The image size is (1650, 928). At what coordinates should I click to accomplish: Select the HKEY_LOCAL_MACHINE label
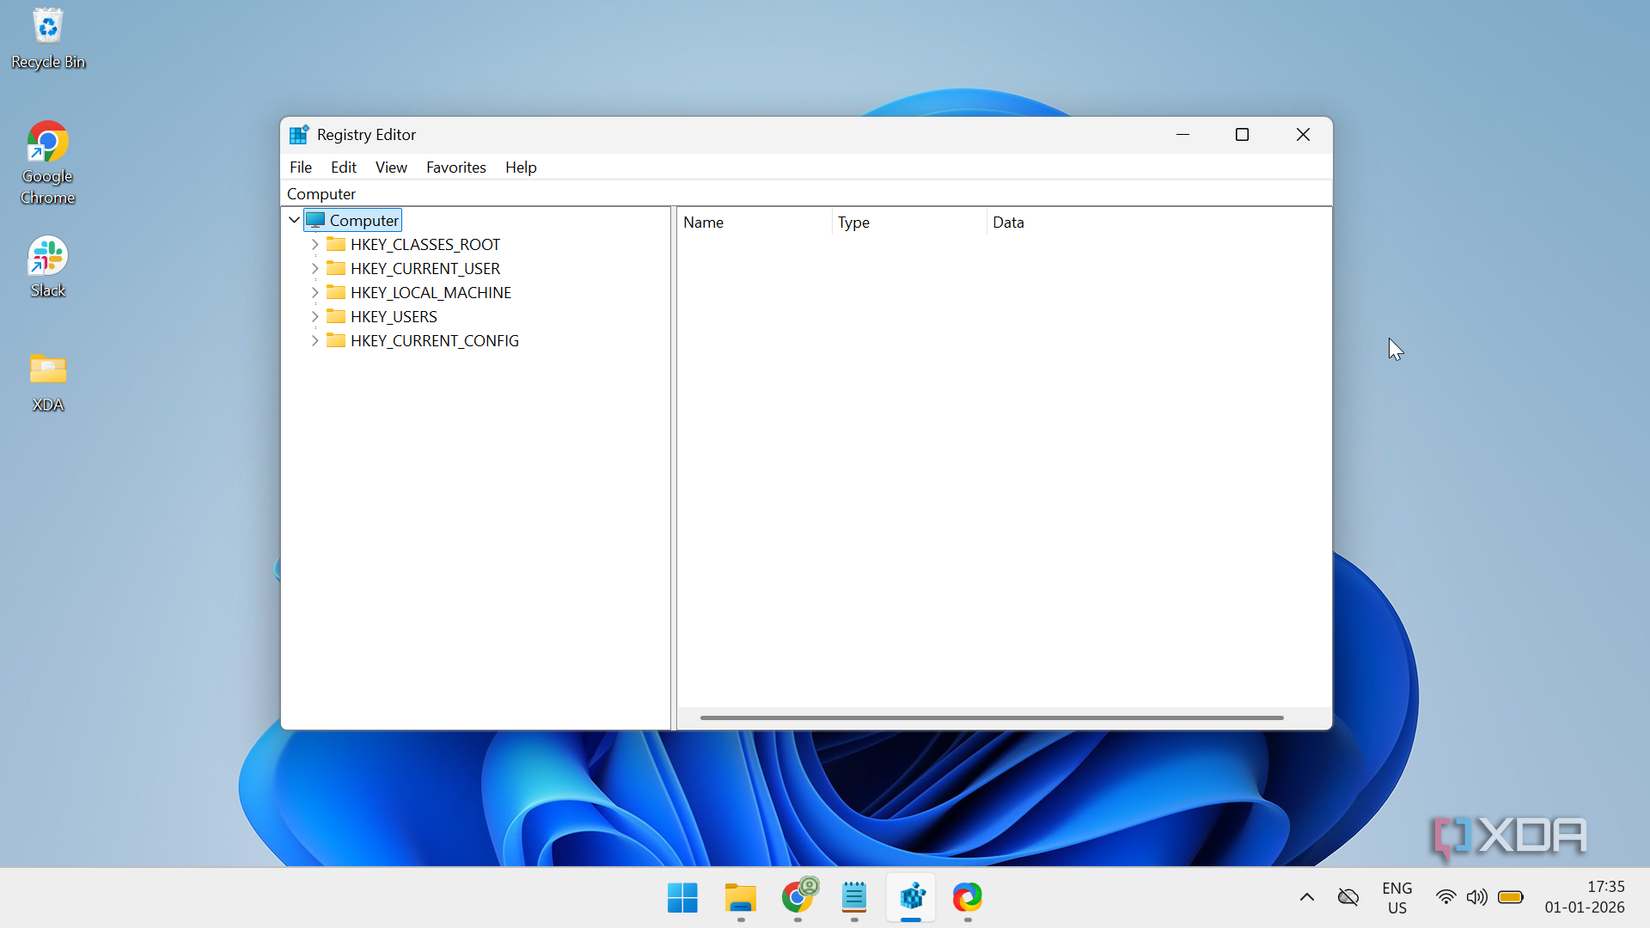tap(430, 292)
